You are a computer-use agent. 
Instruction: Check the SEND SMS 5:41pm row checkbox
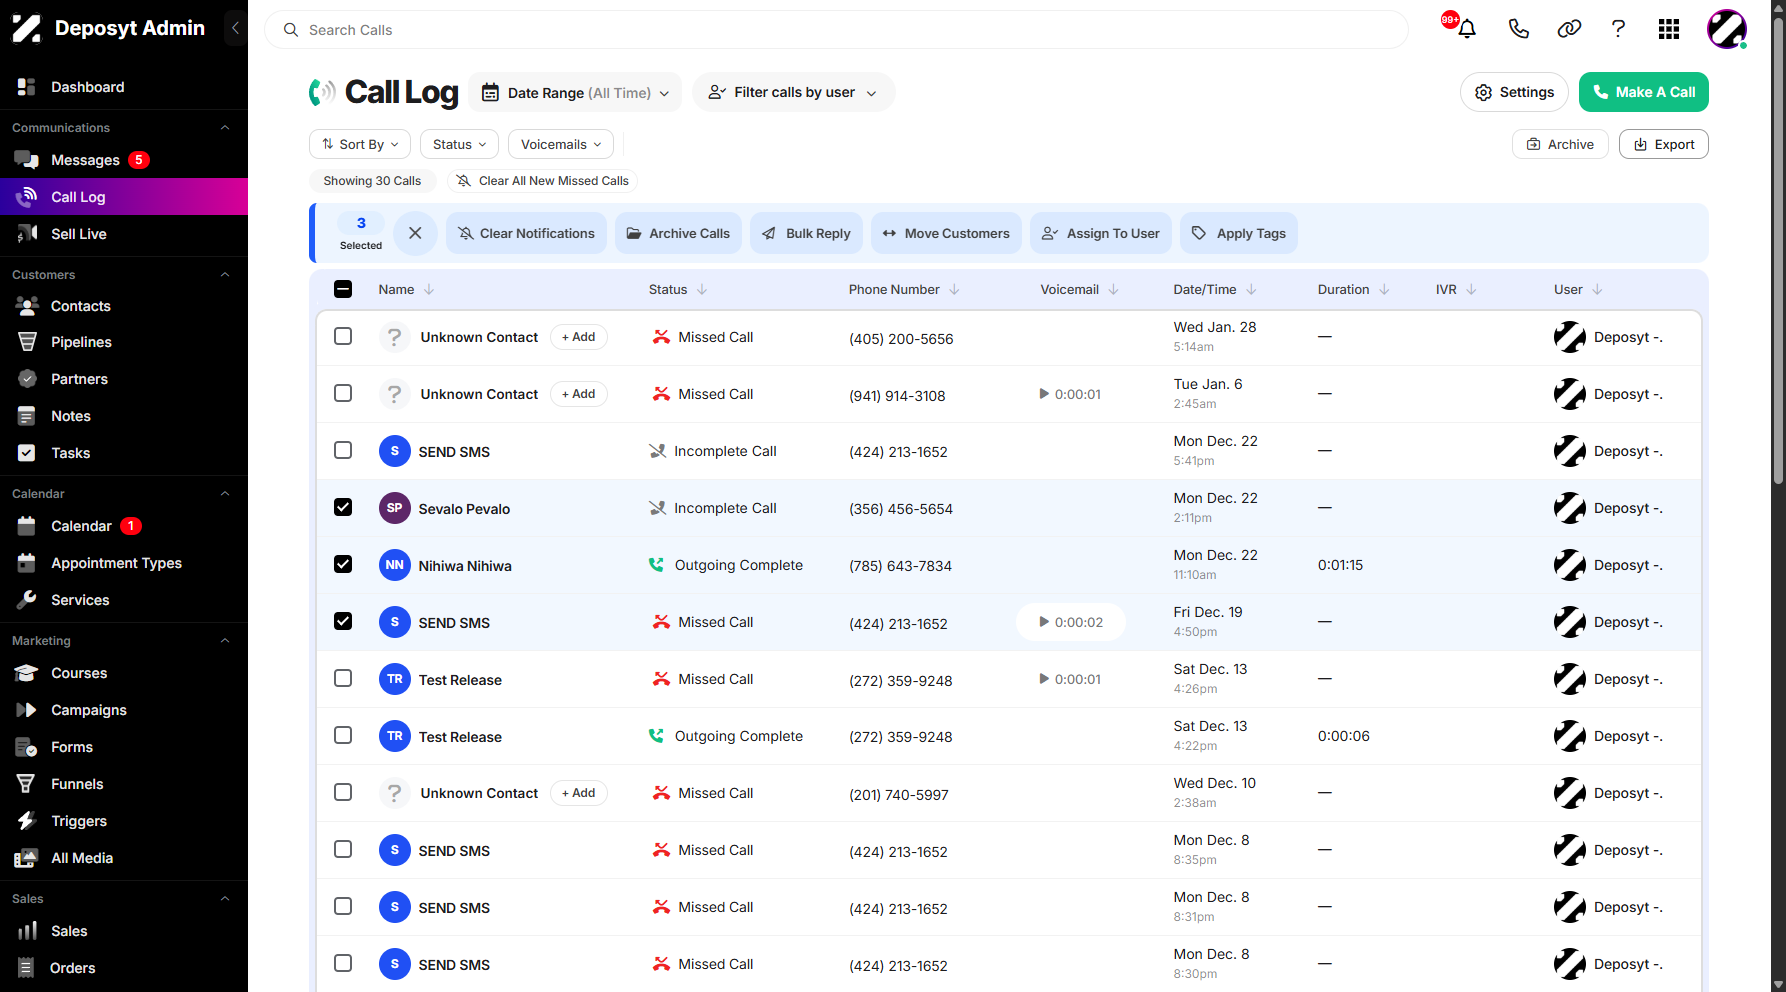pos(343,450)
